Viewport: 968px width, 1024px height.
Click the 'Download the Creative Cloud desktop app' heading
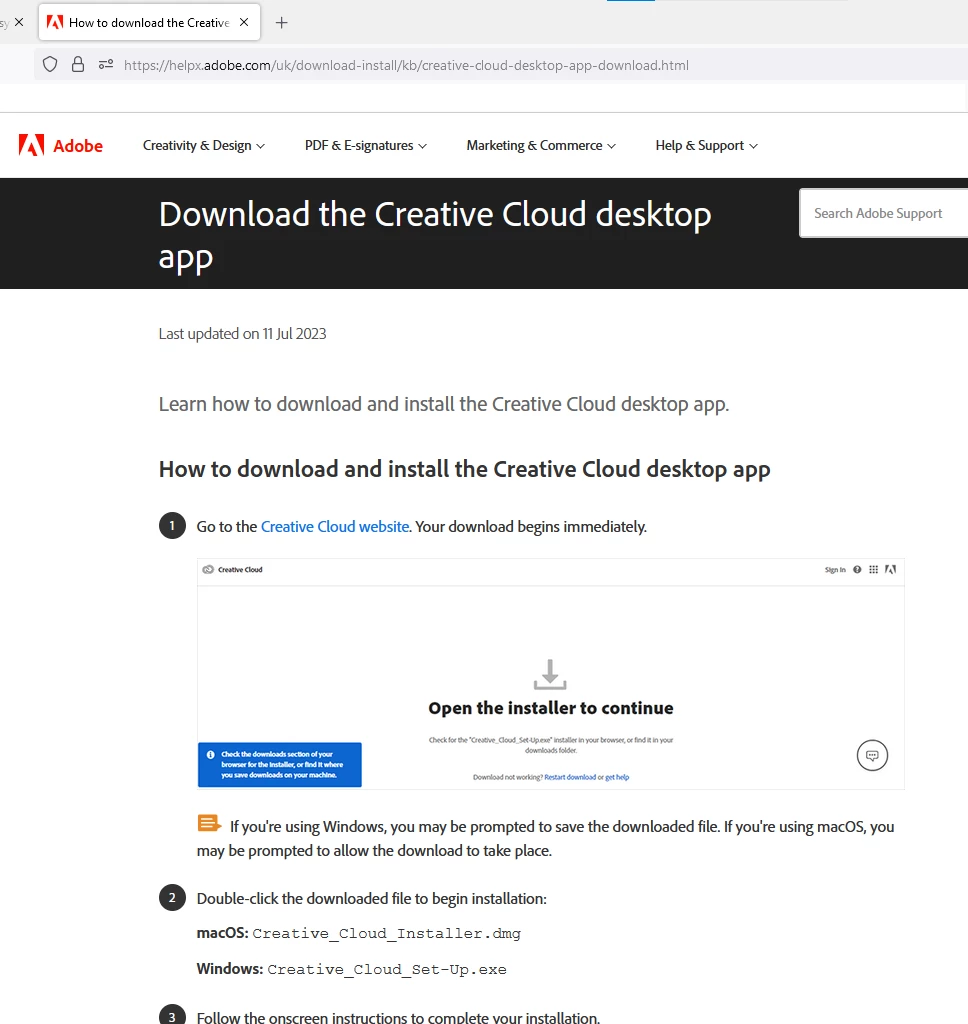tap(435, 235)
